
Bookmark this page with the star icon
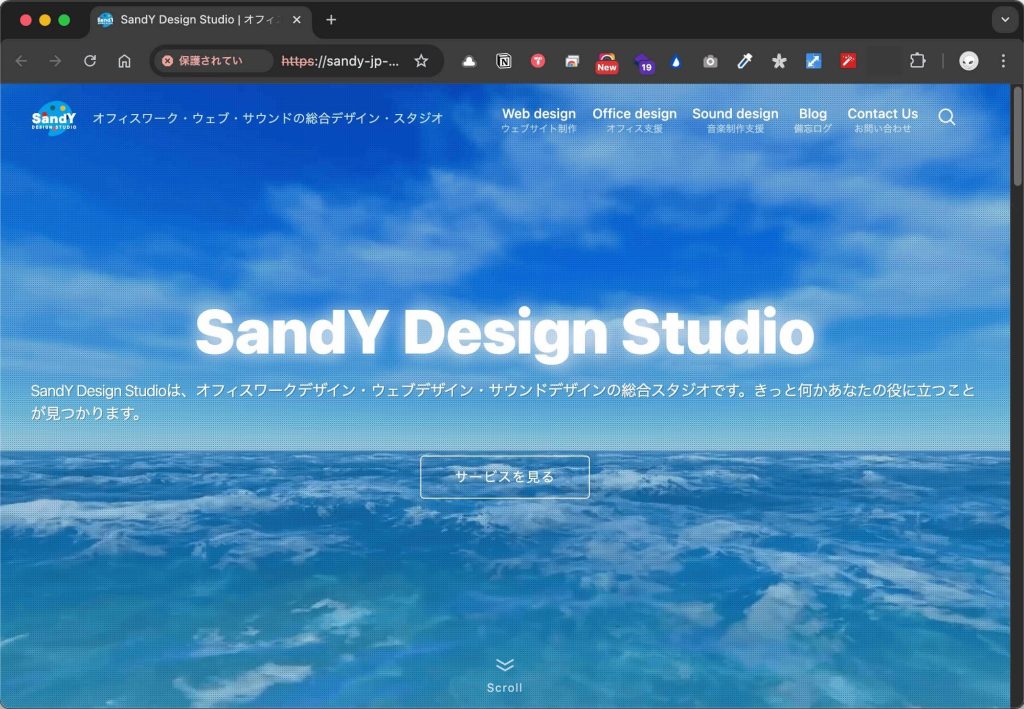click(x=421, y=61)
